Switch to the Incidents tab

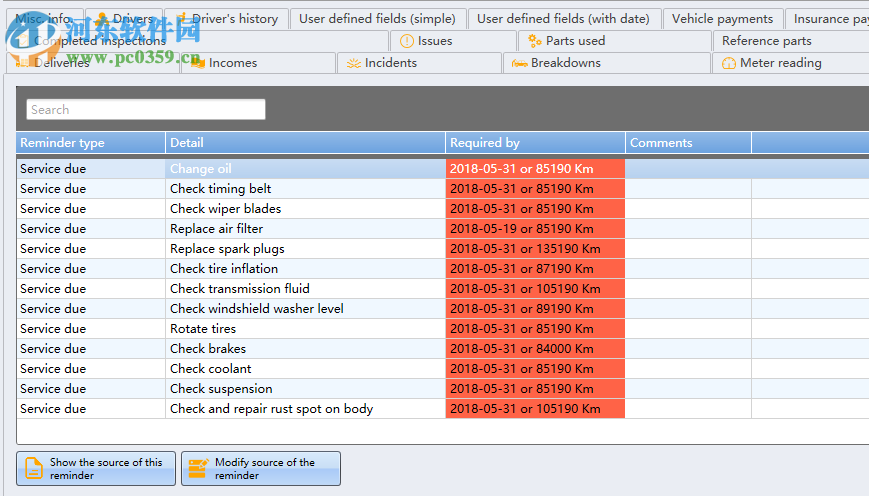point(419,63)
